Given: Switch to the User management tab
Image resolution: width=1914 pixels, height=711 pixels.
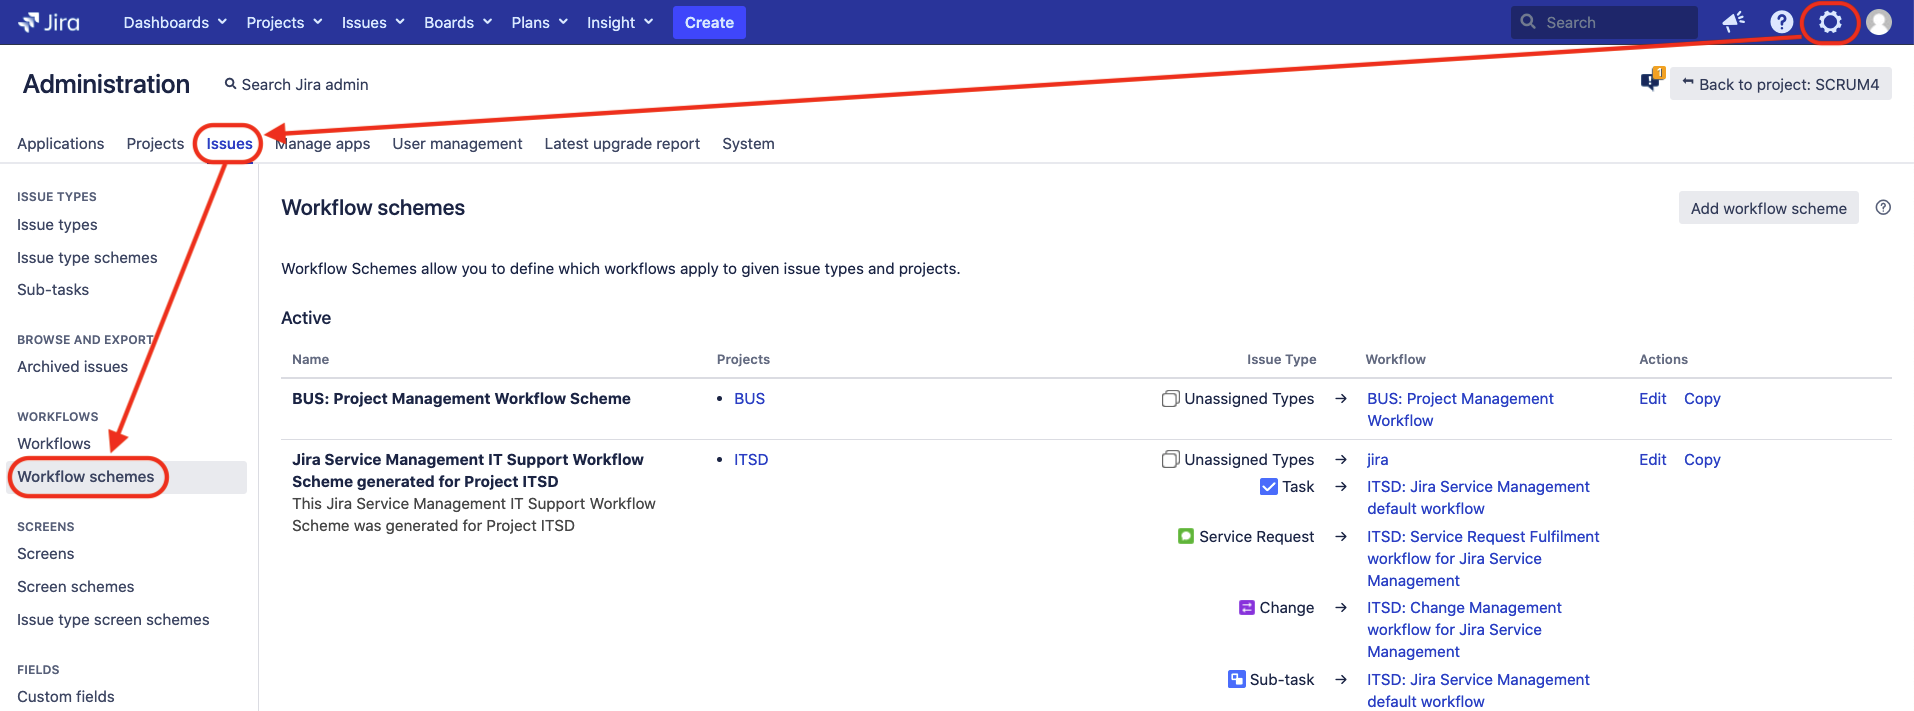Looking at the screenshot, I should [457, 144].
